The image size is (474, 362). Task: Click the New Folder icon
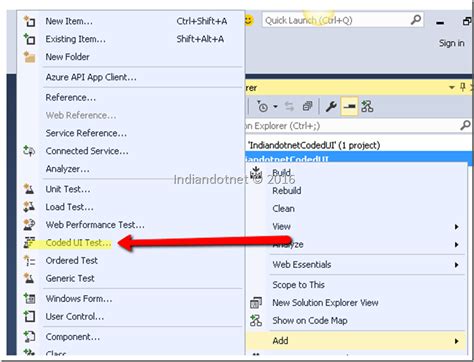pos(29,57)
